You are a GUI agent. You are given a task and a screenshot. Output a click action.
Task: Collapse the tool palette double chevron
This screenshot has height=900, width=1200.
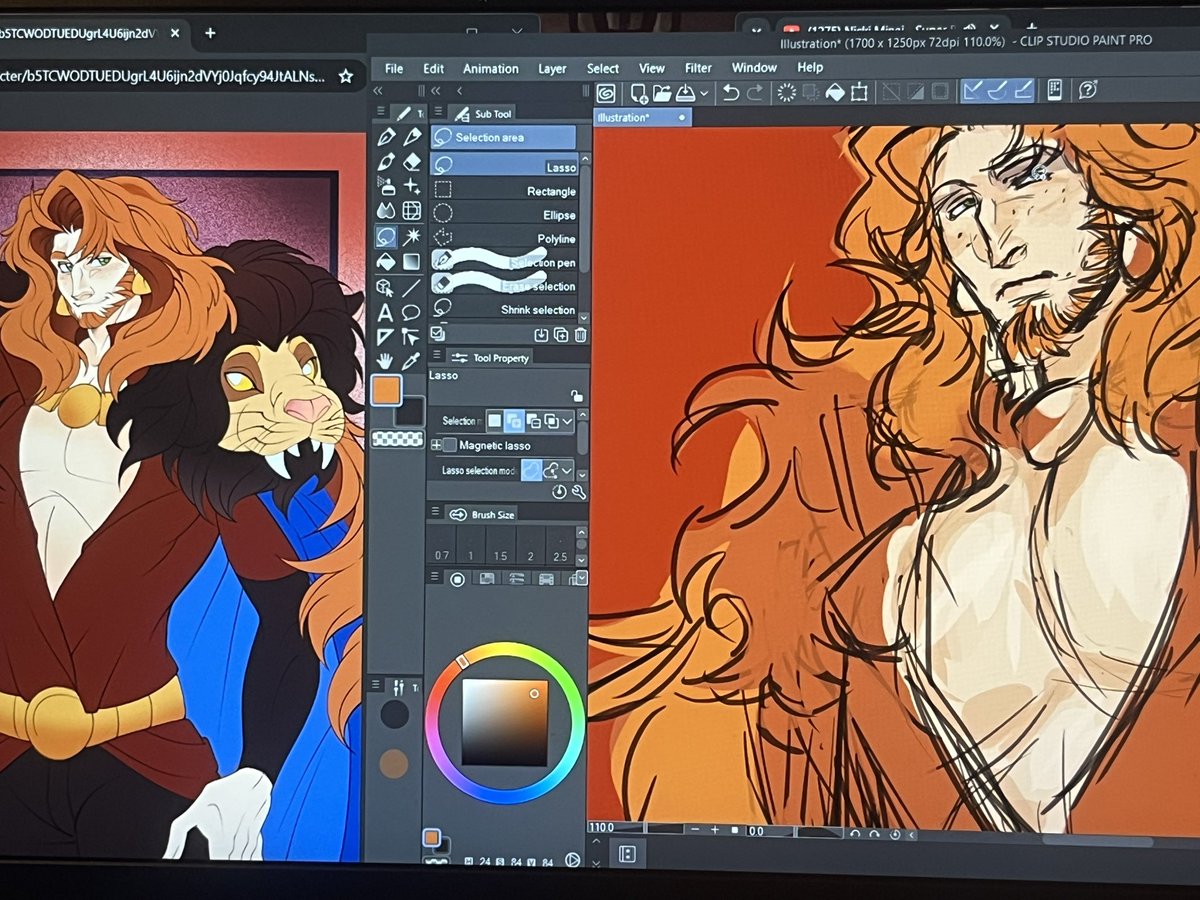(378, 91)
